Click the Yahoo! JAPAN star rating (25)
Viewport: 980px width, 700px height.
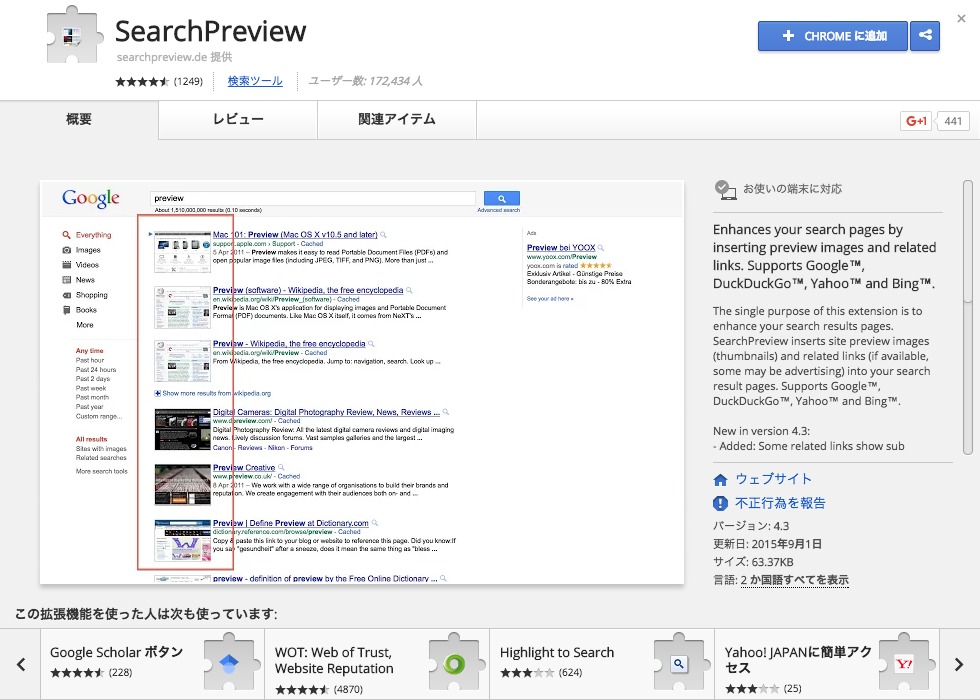751,688
